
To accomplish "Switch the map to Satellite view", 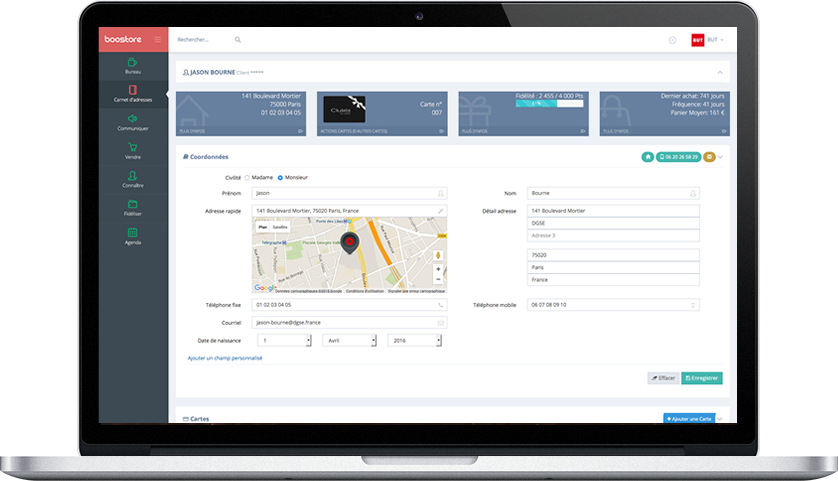I will [280, 227].
